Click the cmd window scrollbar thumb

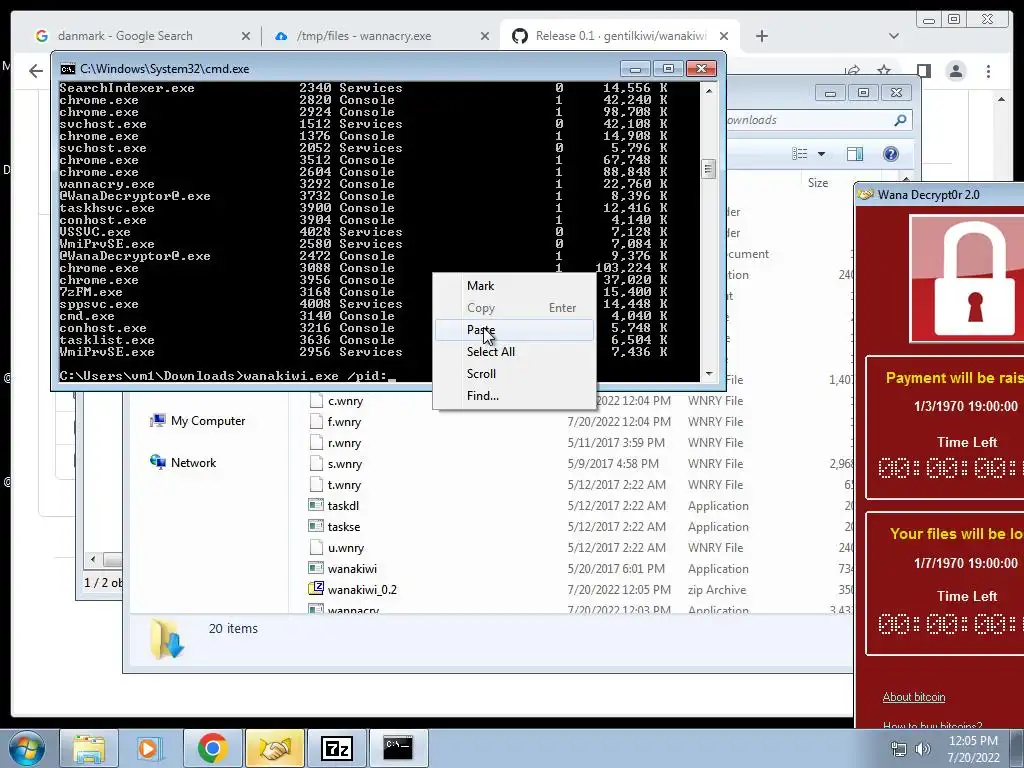(x=709, y=169)
